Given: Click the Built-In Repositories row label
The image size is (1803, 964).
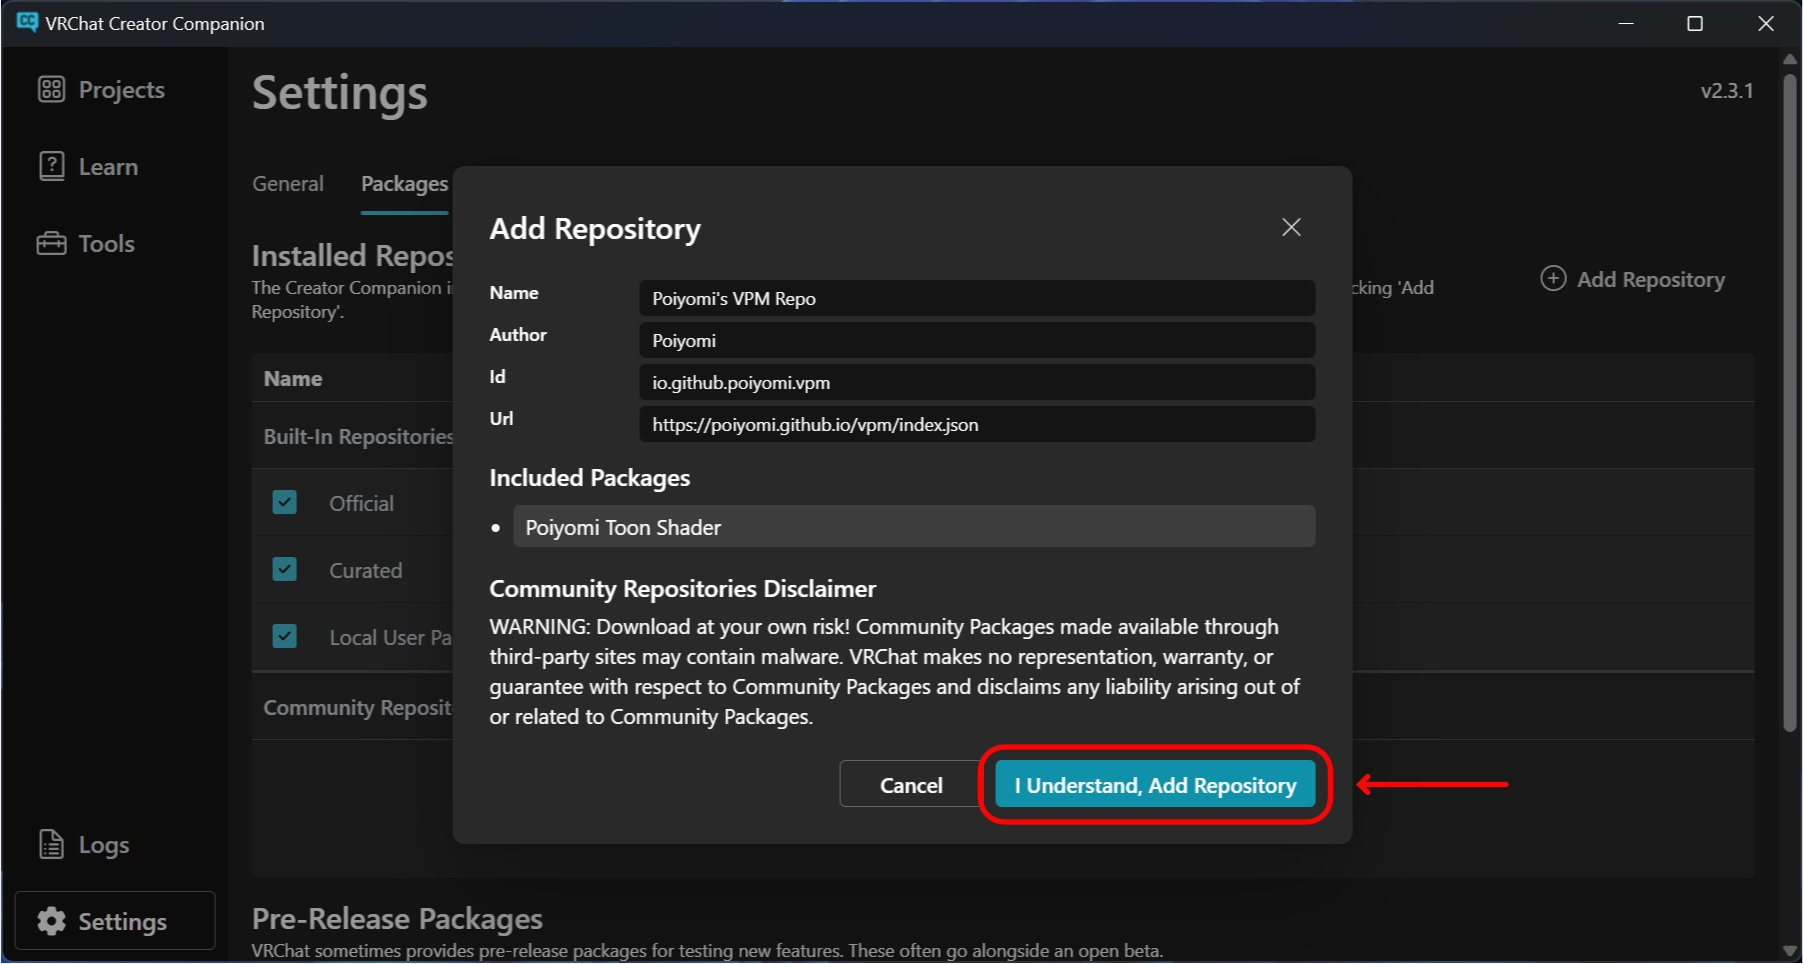Looking at the screenshot, I should pos(358,437).
